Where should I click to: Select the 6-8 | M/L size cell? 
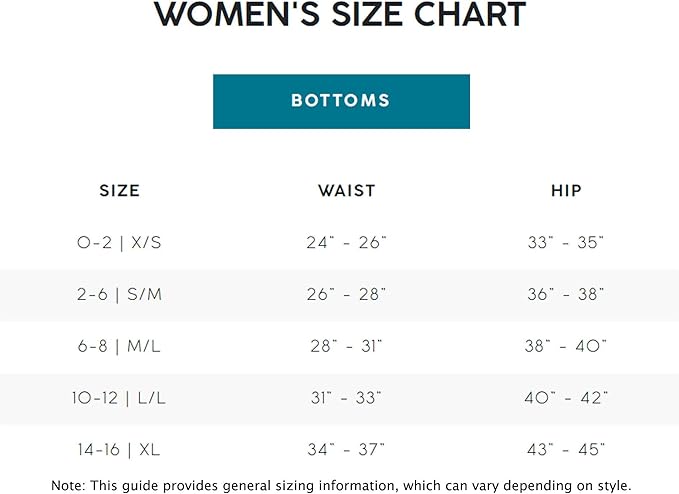[120, 346]
